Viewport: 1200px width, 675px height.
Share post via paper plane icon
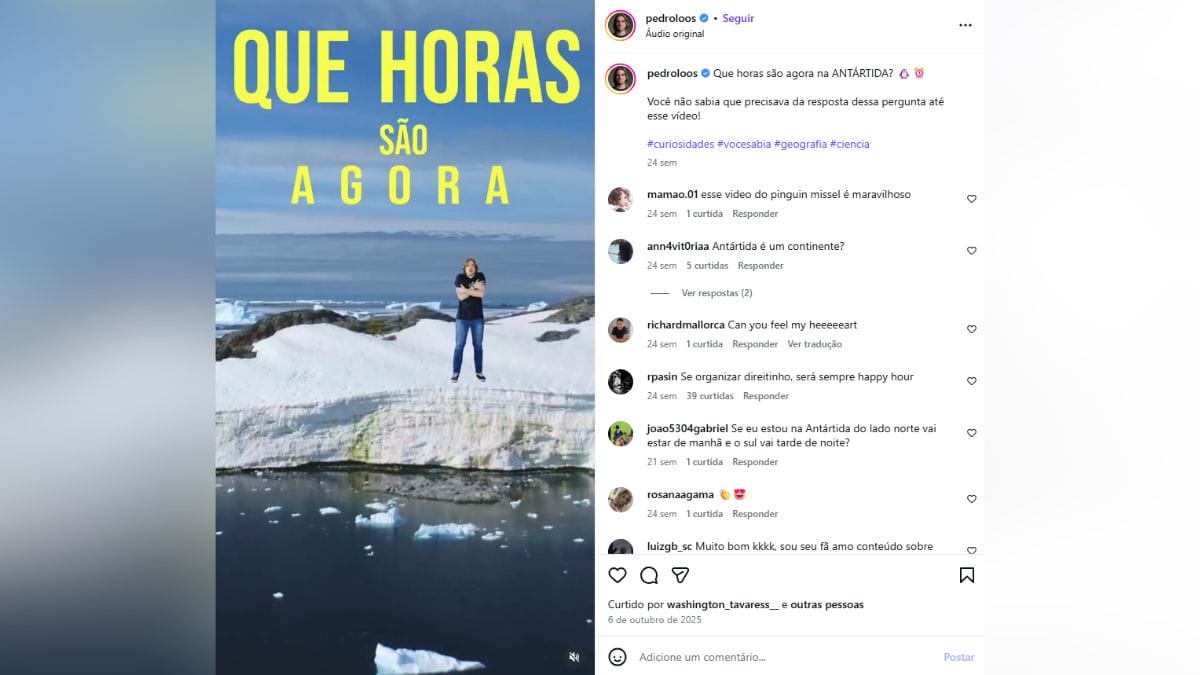point(680,575)
